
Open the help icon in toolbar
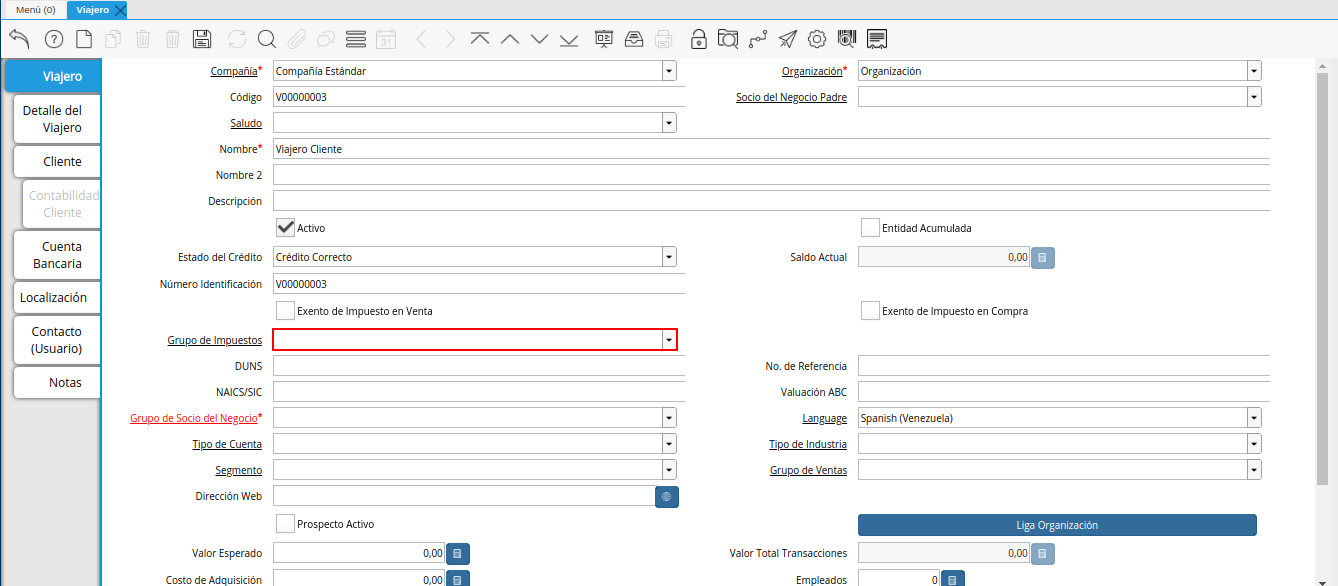tap(54, 39)
